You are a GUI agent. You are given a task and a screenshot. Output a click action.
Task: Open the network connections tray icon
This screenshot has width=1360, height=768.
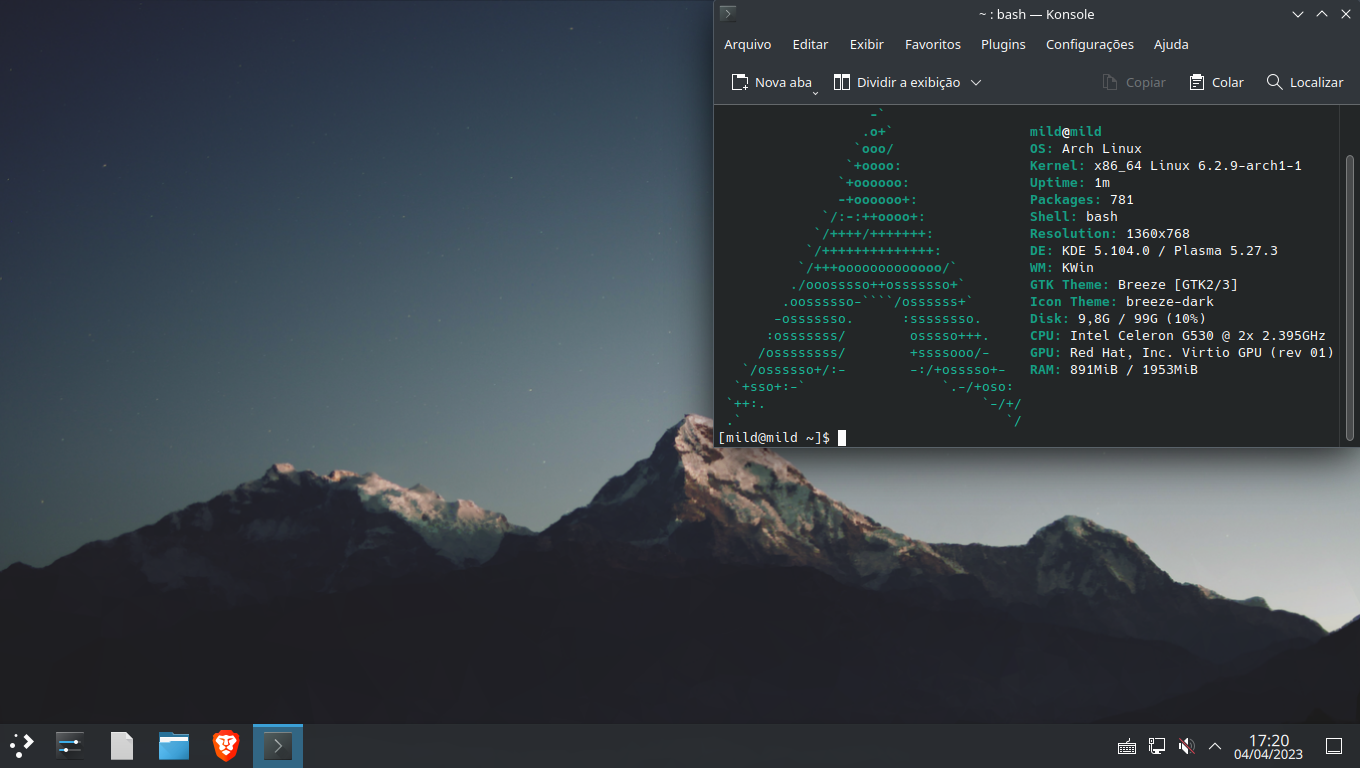[x=1157, y=746]
